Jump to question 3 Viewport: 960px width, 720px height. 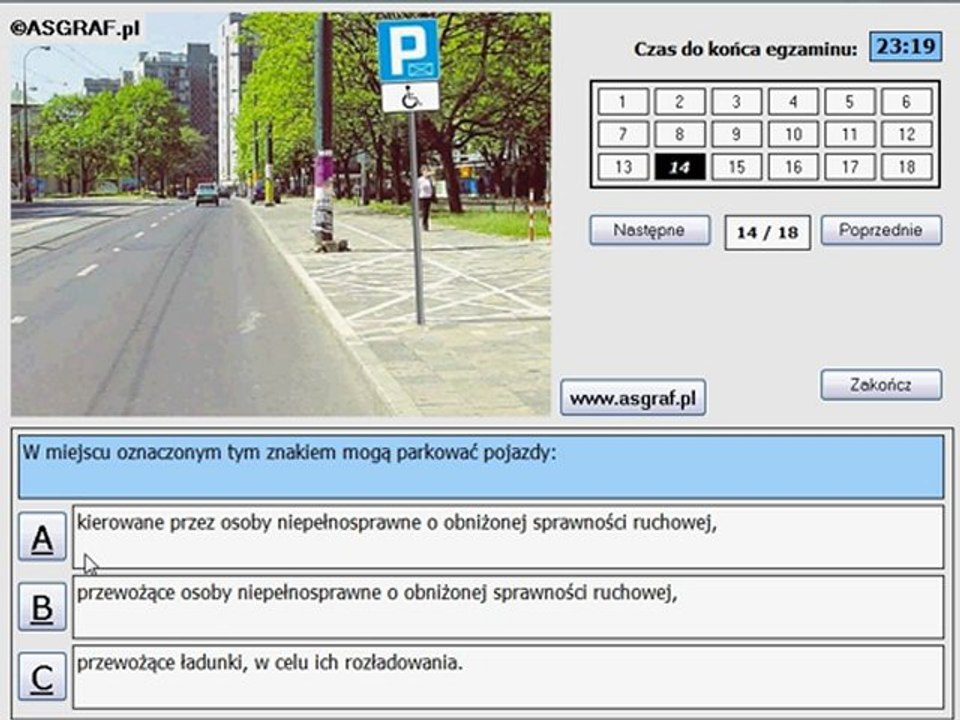[x=737, y=102]
